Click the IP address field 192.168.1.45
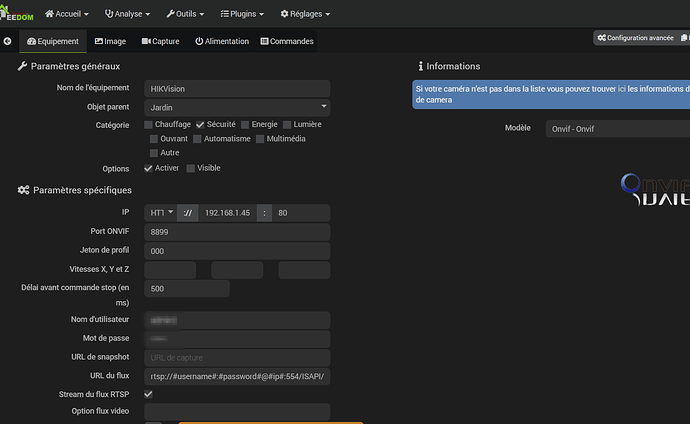Screen dimensions: 690x424 [x=228, y=213]
